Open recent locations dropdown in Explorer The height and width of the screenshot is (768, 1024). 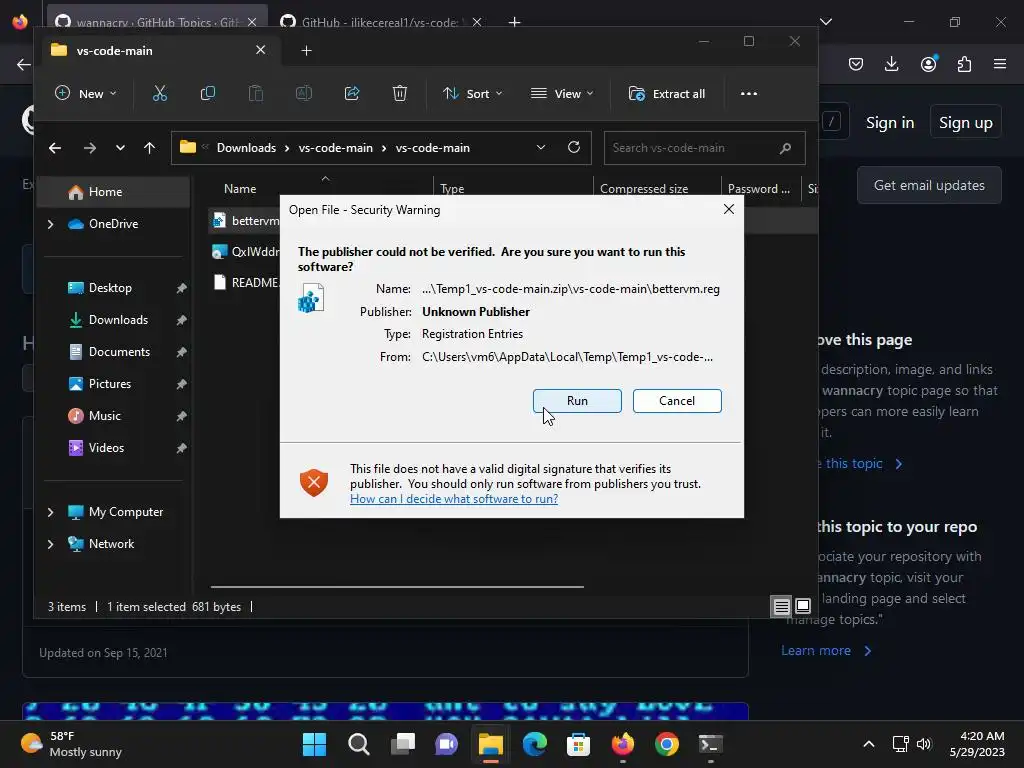coord(120,148)
